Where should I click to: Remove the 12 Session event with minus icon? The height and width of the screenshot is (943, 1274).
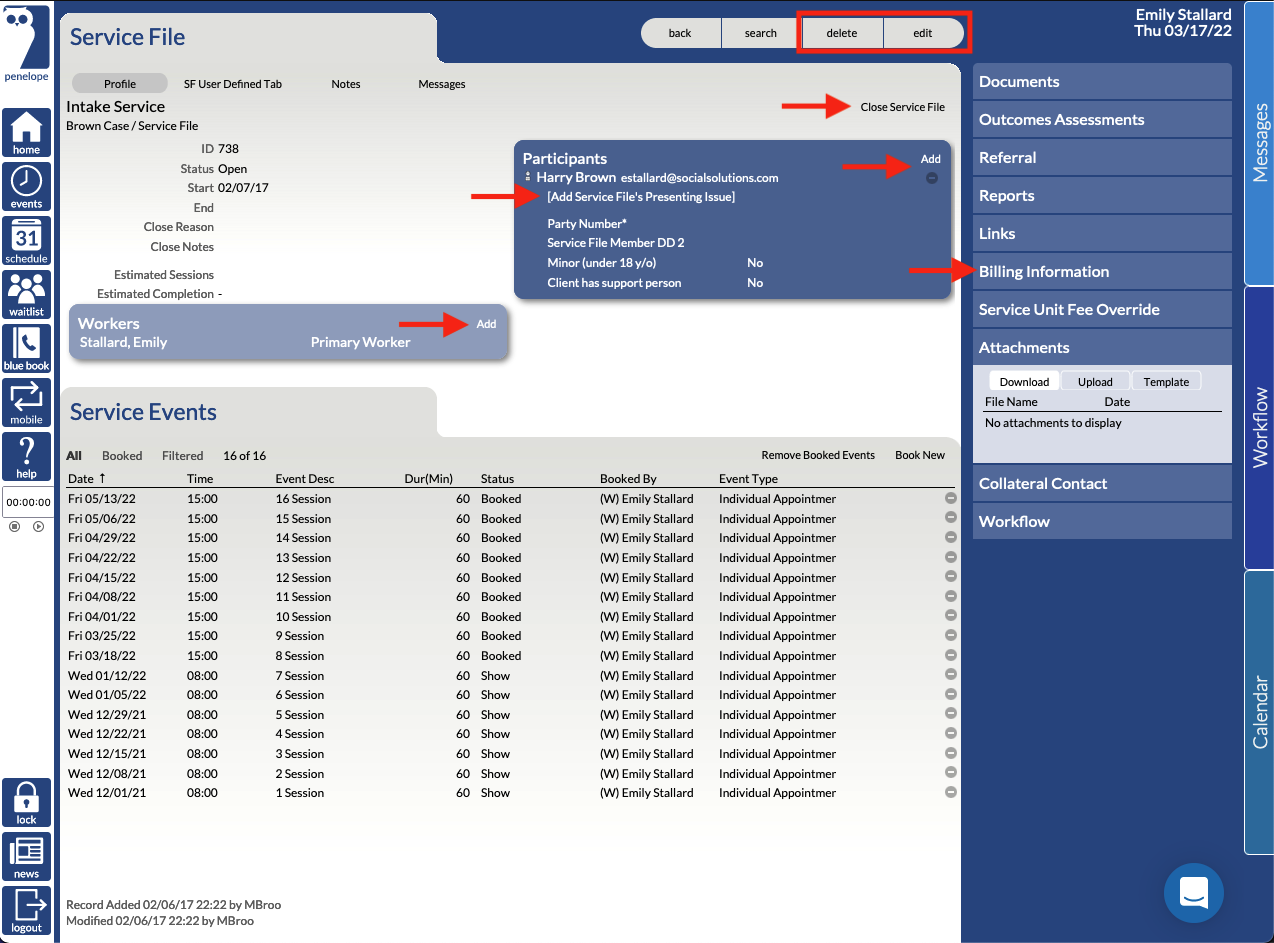[951, 577]
